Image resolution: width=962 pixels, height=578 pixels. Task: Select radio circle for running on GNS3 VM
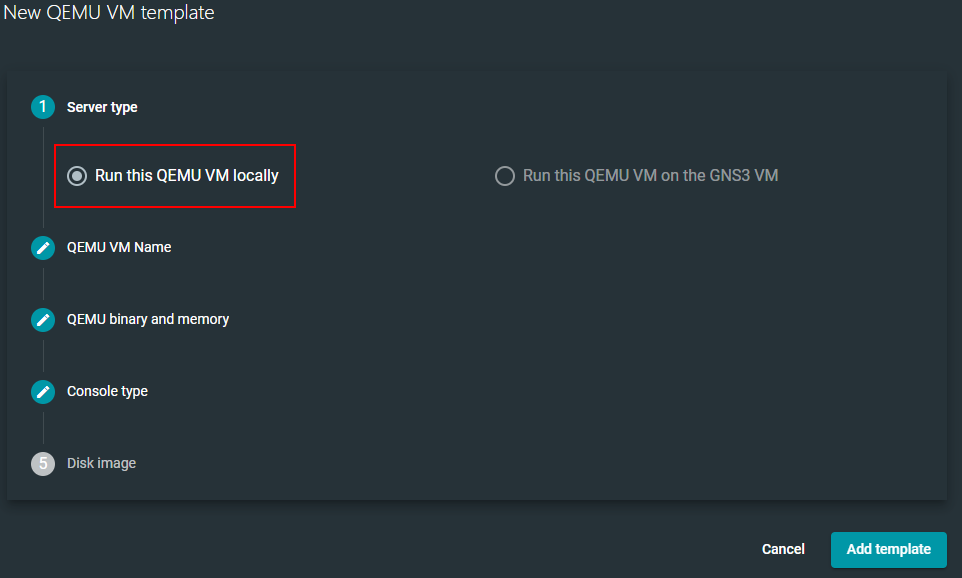click(505, 176)
